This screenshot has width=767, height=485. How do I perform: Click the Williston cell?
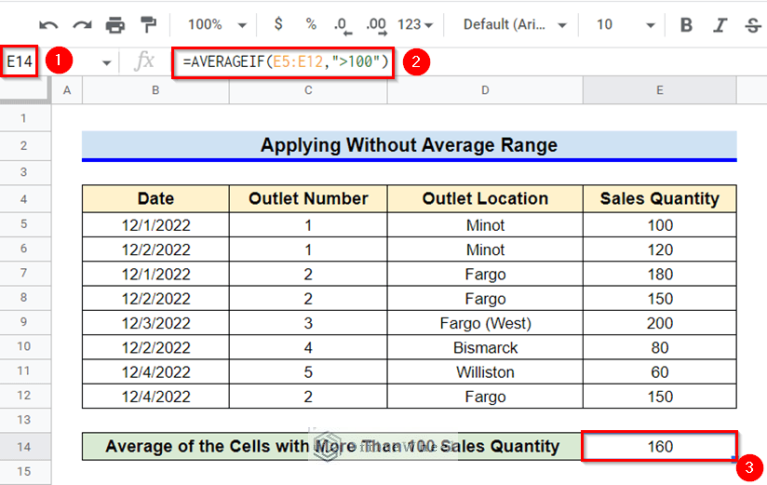pyautogui.click(x=485, y=372)
